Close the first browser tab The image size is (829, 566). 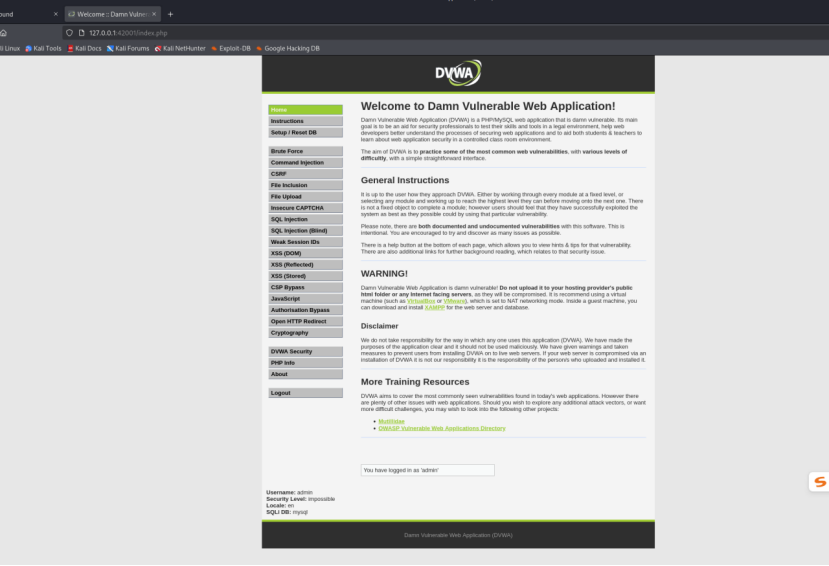pyautogui.click(x=56, y=14)
